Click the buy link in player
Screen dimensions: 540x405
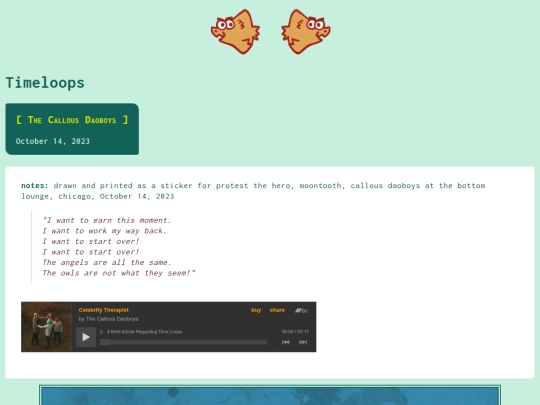pos(256,310)
